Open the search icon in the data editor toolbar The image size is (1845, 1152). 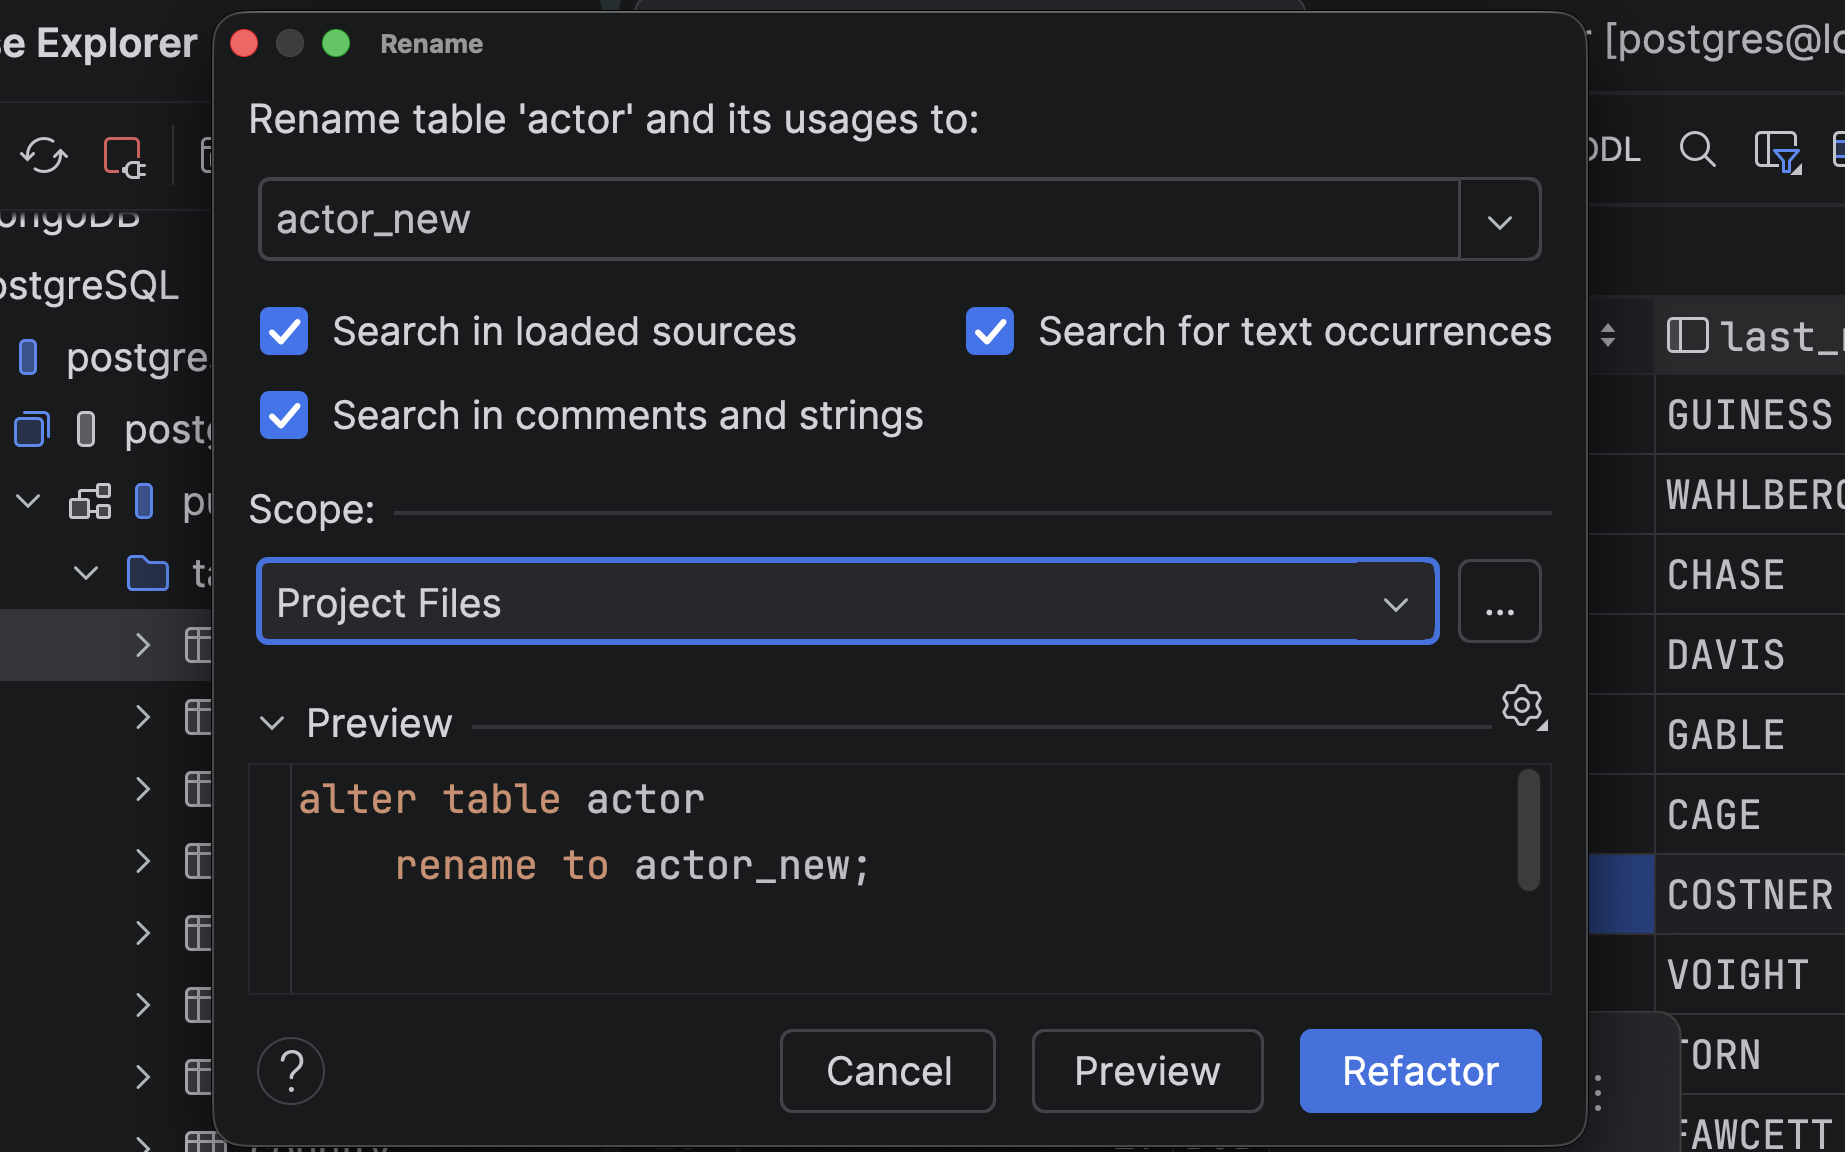(1697, 150)
